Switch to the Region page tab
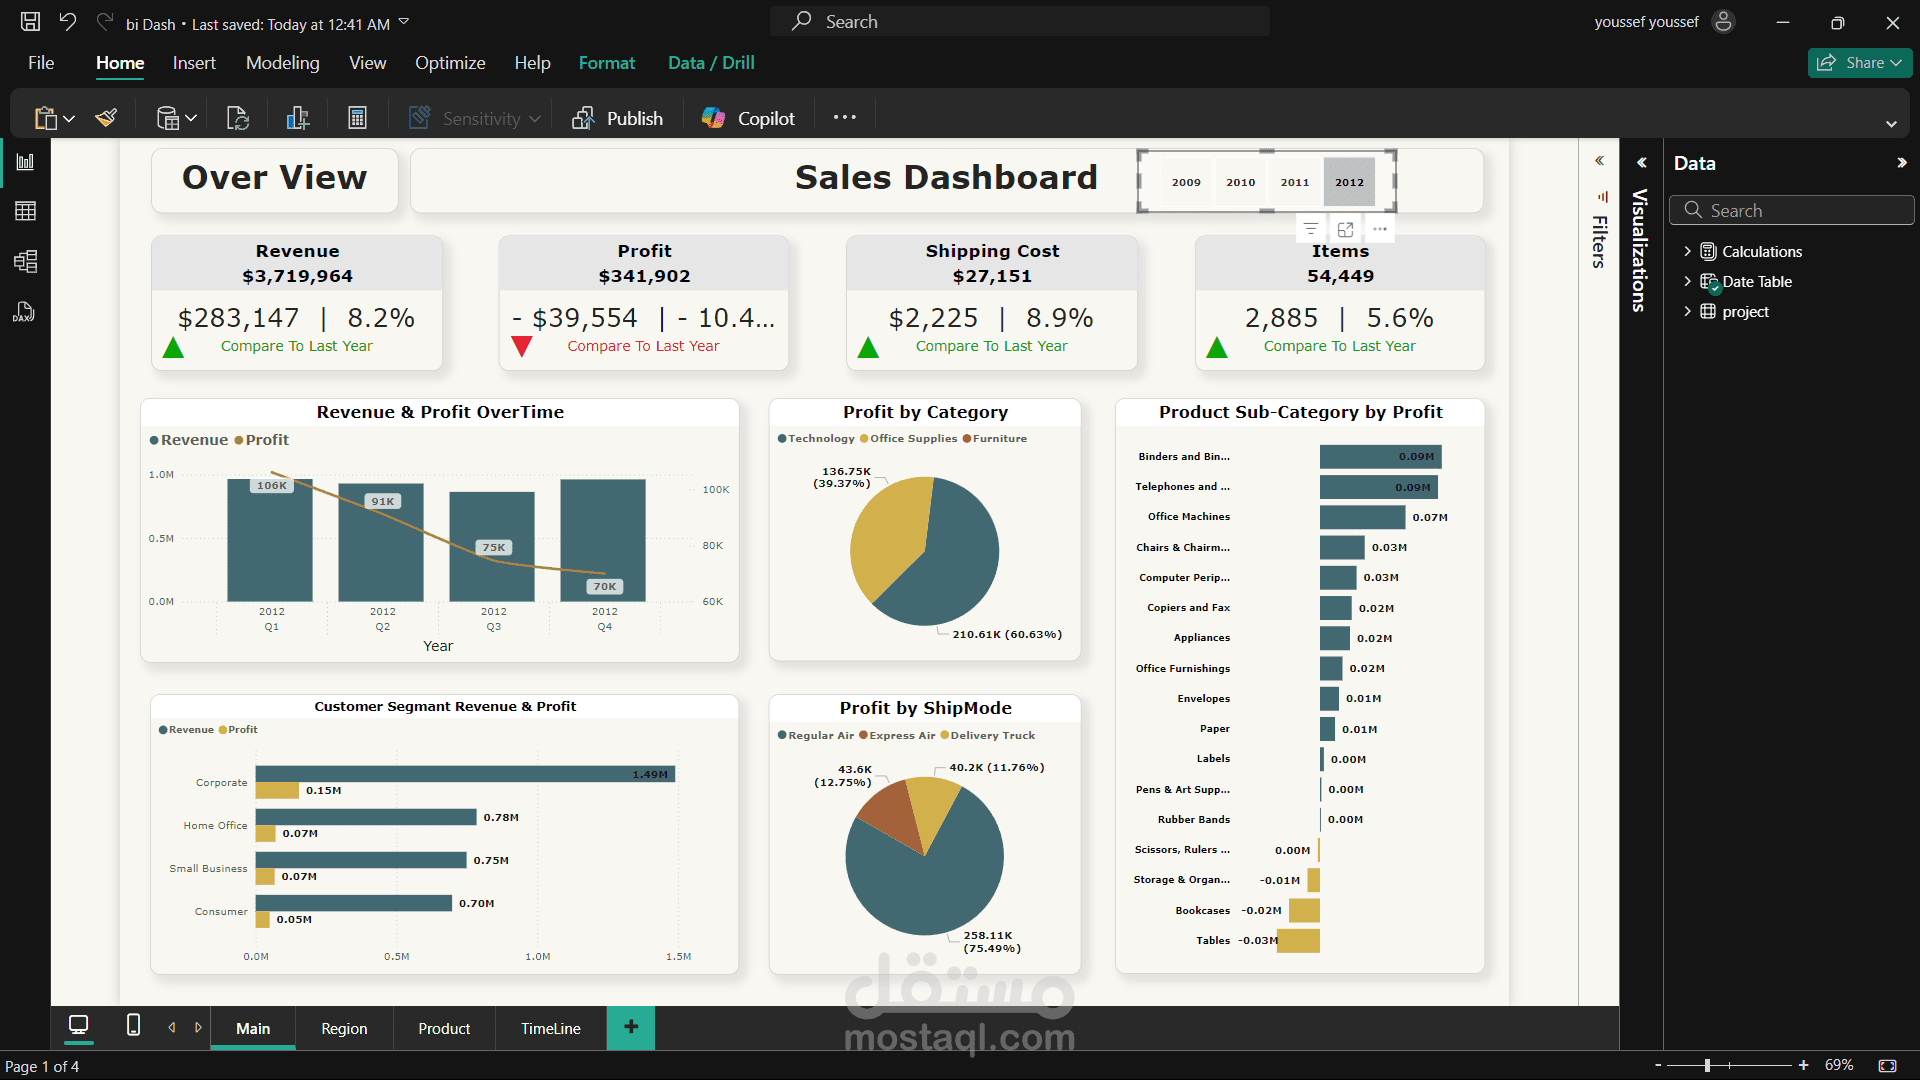Viewport: 1920px width, 1080px height. tap(344, 1028)
